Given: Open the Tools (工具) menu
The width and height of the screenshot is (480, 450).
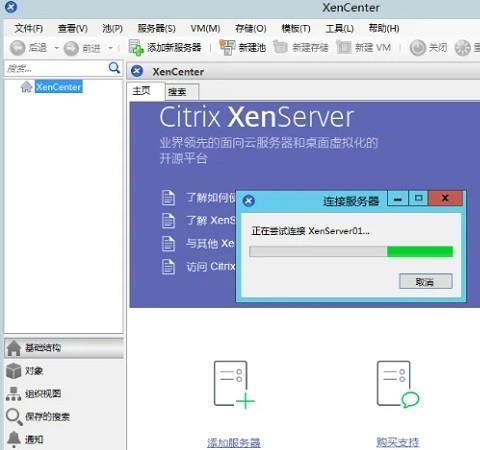Looking at the screenshot, I should [x=339, y=29].
